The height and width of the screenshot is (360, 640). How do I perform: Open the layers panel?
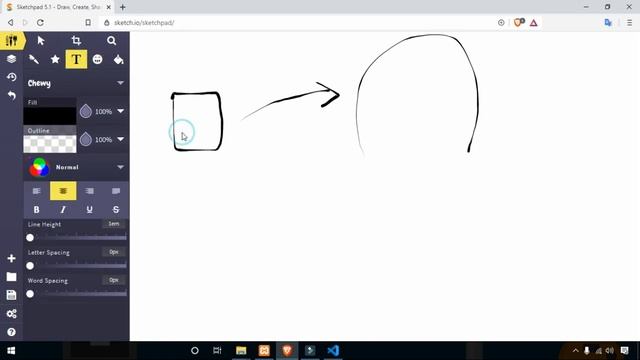pyautogui.click(x=11, y=59)
